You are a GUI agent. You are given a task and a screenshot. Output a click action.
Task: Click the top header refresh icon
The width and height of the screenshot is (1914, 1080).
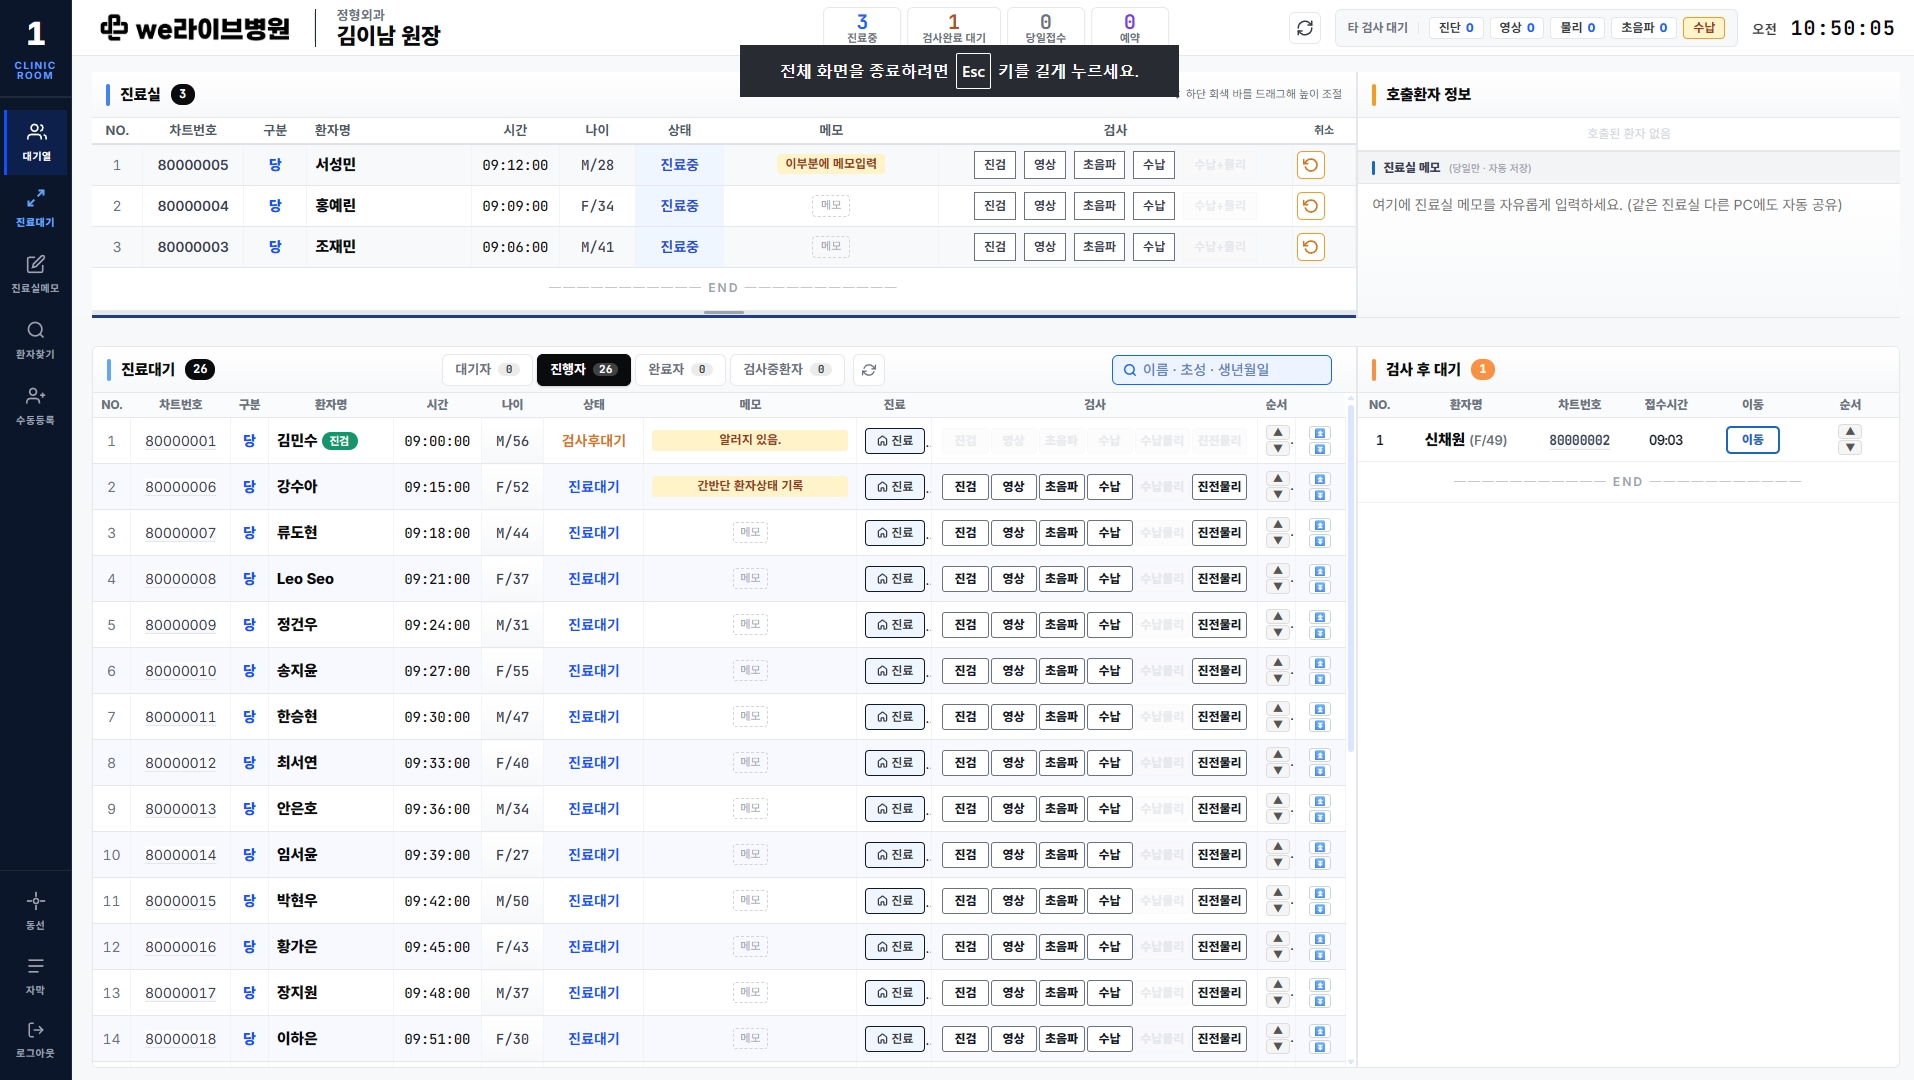click(x=1305, y=28)
